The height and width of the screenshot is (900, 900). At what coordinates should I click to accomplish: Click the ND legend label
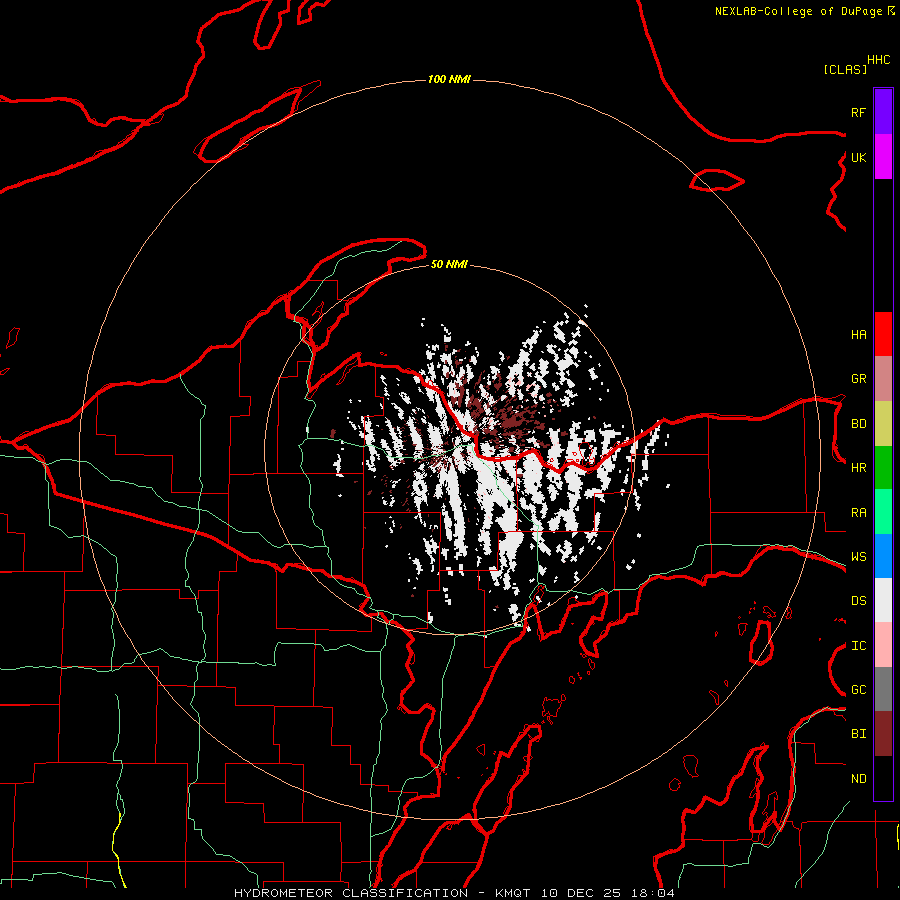pyautogui.click(x=859, y=779)
